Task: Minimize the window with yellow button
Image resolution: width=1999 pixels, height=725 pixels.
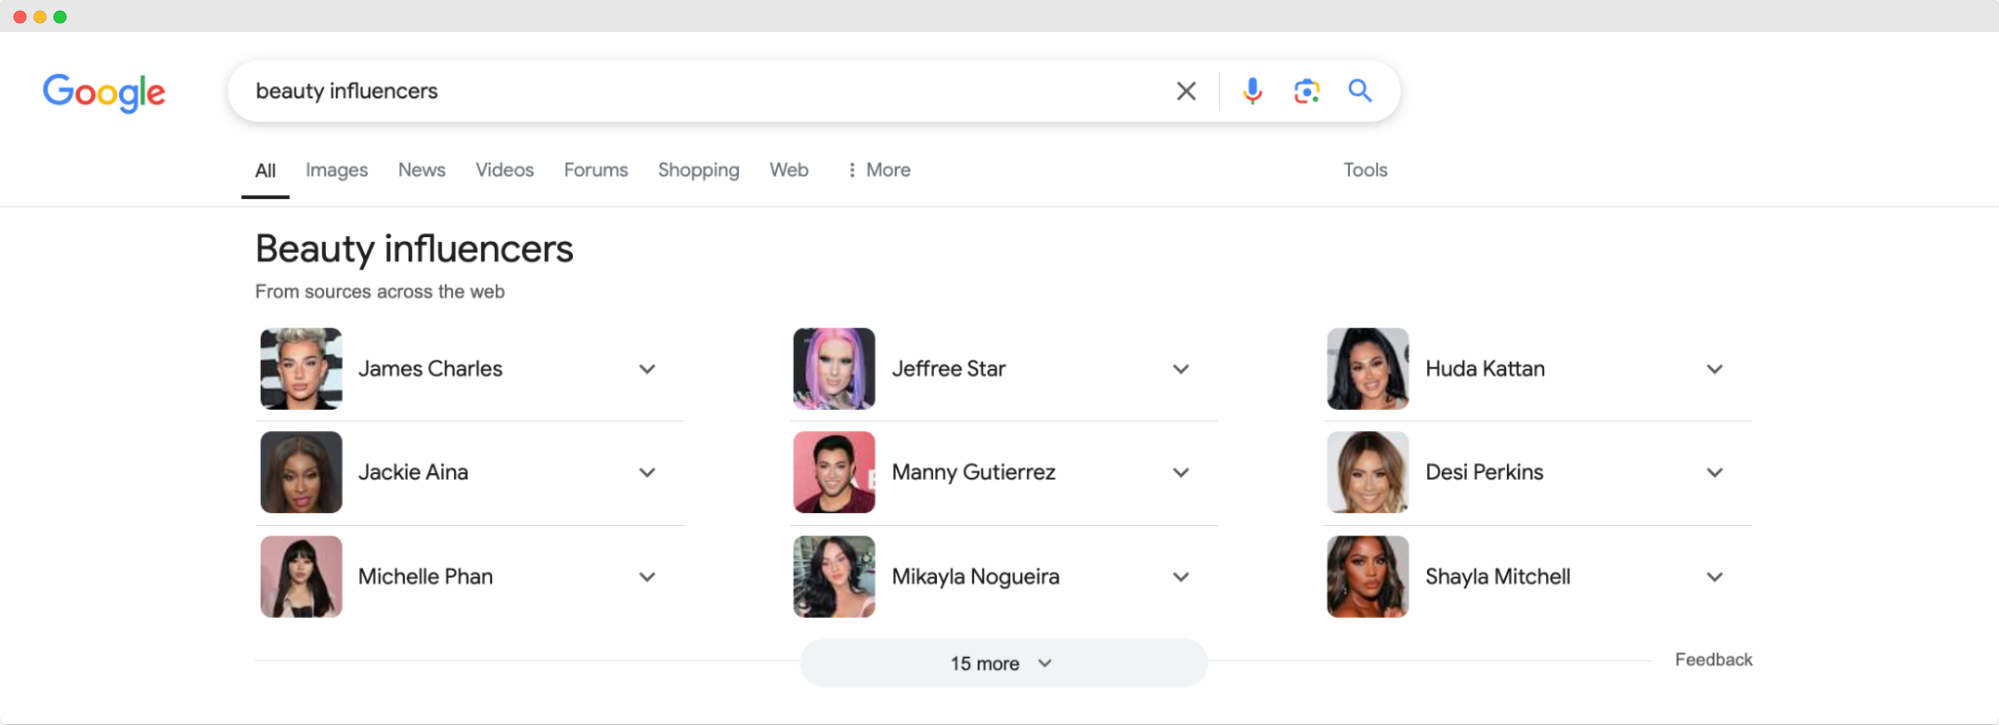Action: coord(40,17)
